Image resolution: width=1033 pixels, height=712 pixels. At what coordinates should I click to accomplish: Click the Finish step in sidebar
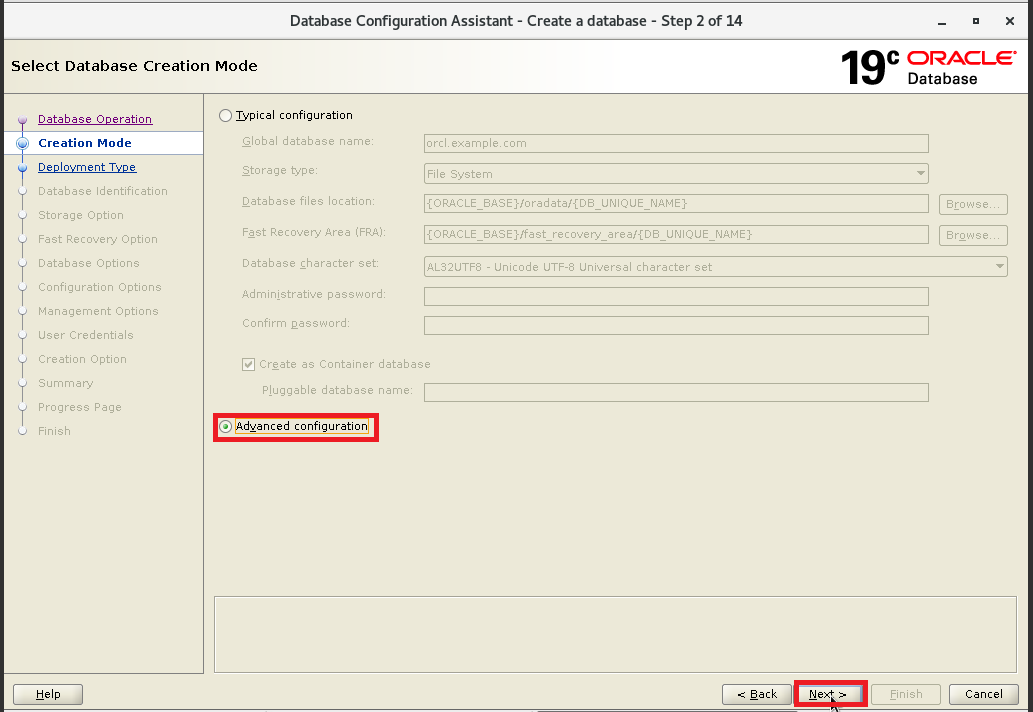(x=54, y=431)
